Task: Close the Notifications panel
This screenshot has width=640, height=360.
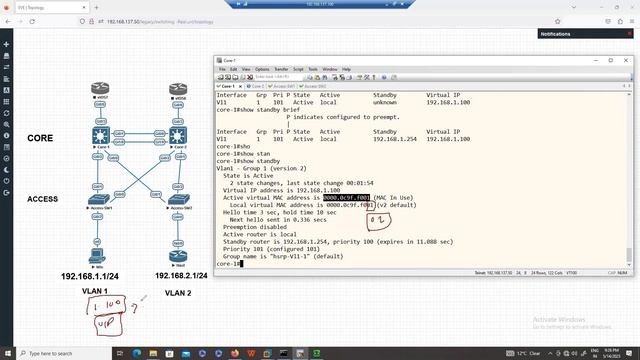Action: (629, 34)
